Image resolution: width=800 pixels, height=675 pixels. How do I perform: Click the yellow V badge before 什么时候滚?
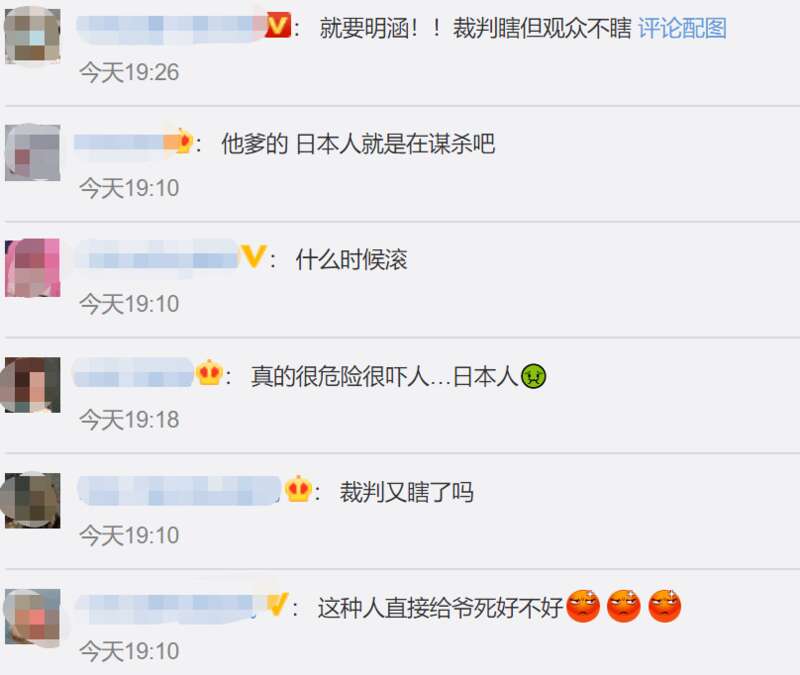[x=254, y=256]
